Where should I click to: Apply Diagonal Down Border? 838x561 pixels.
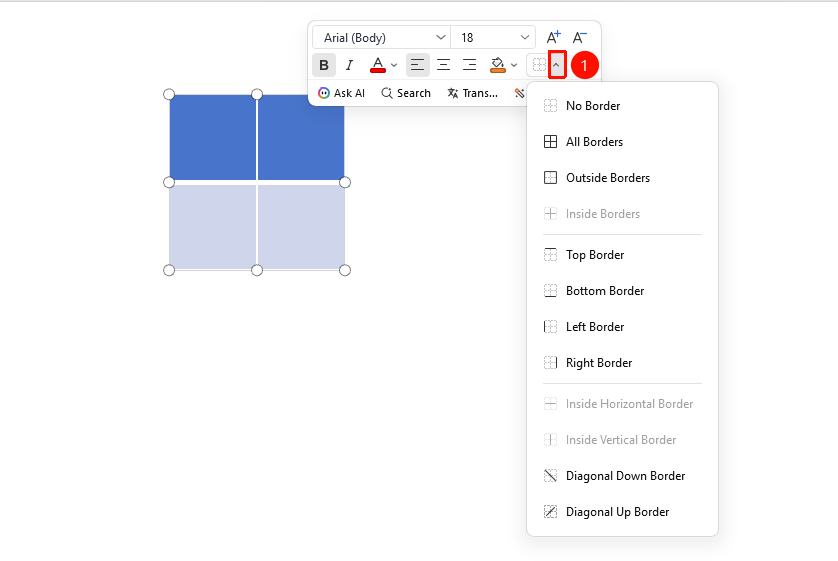point(622,476)
